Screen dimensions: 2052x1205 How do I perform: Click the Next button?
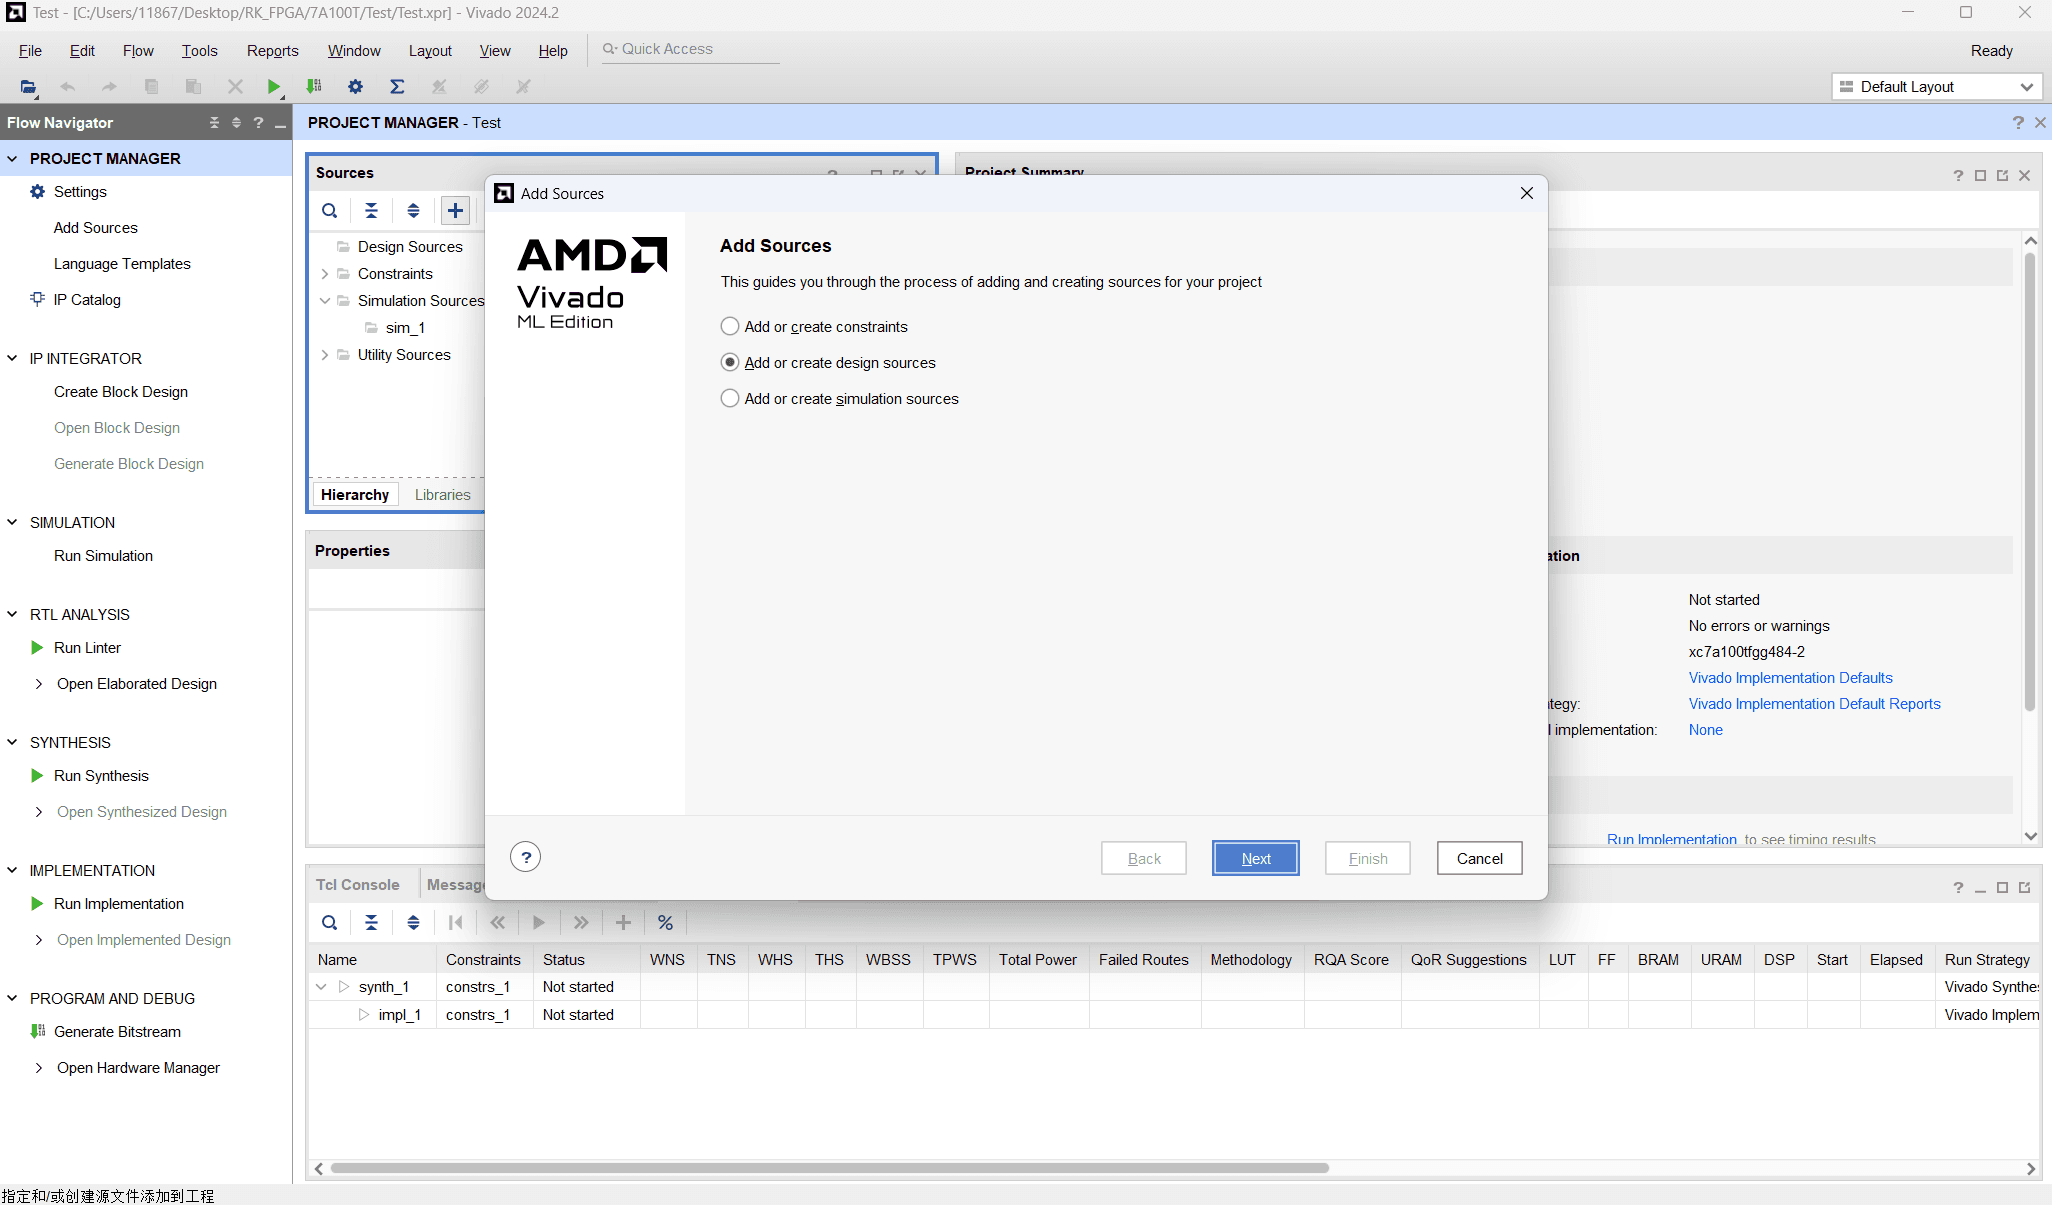(1255, 858)
